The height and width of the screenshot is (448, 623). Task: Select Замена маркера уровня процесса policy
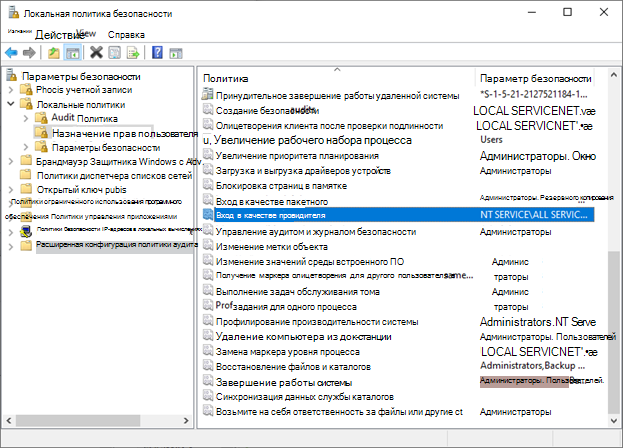point(287,352)
